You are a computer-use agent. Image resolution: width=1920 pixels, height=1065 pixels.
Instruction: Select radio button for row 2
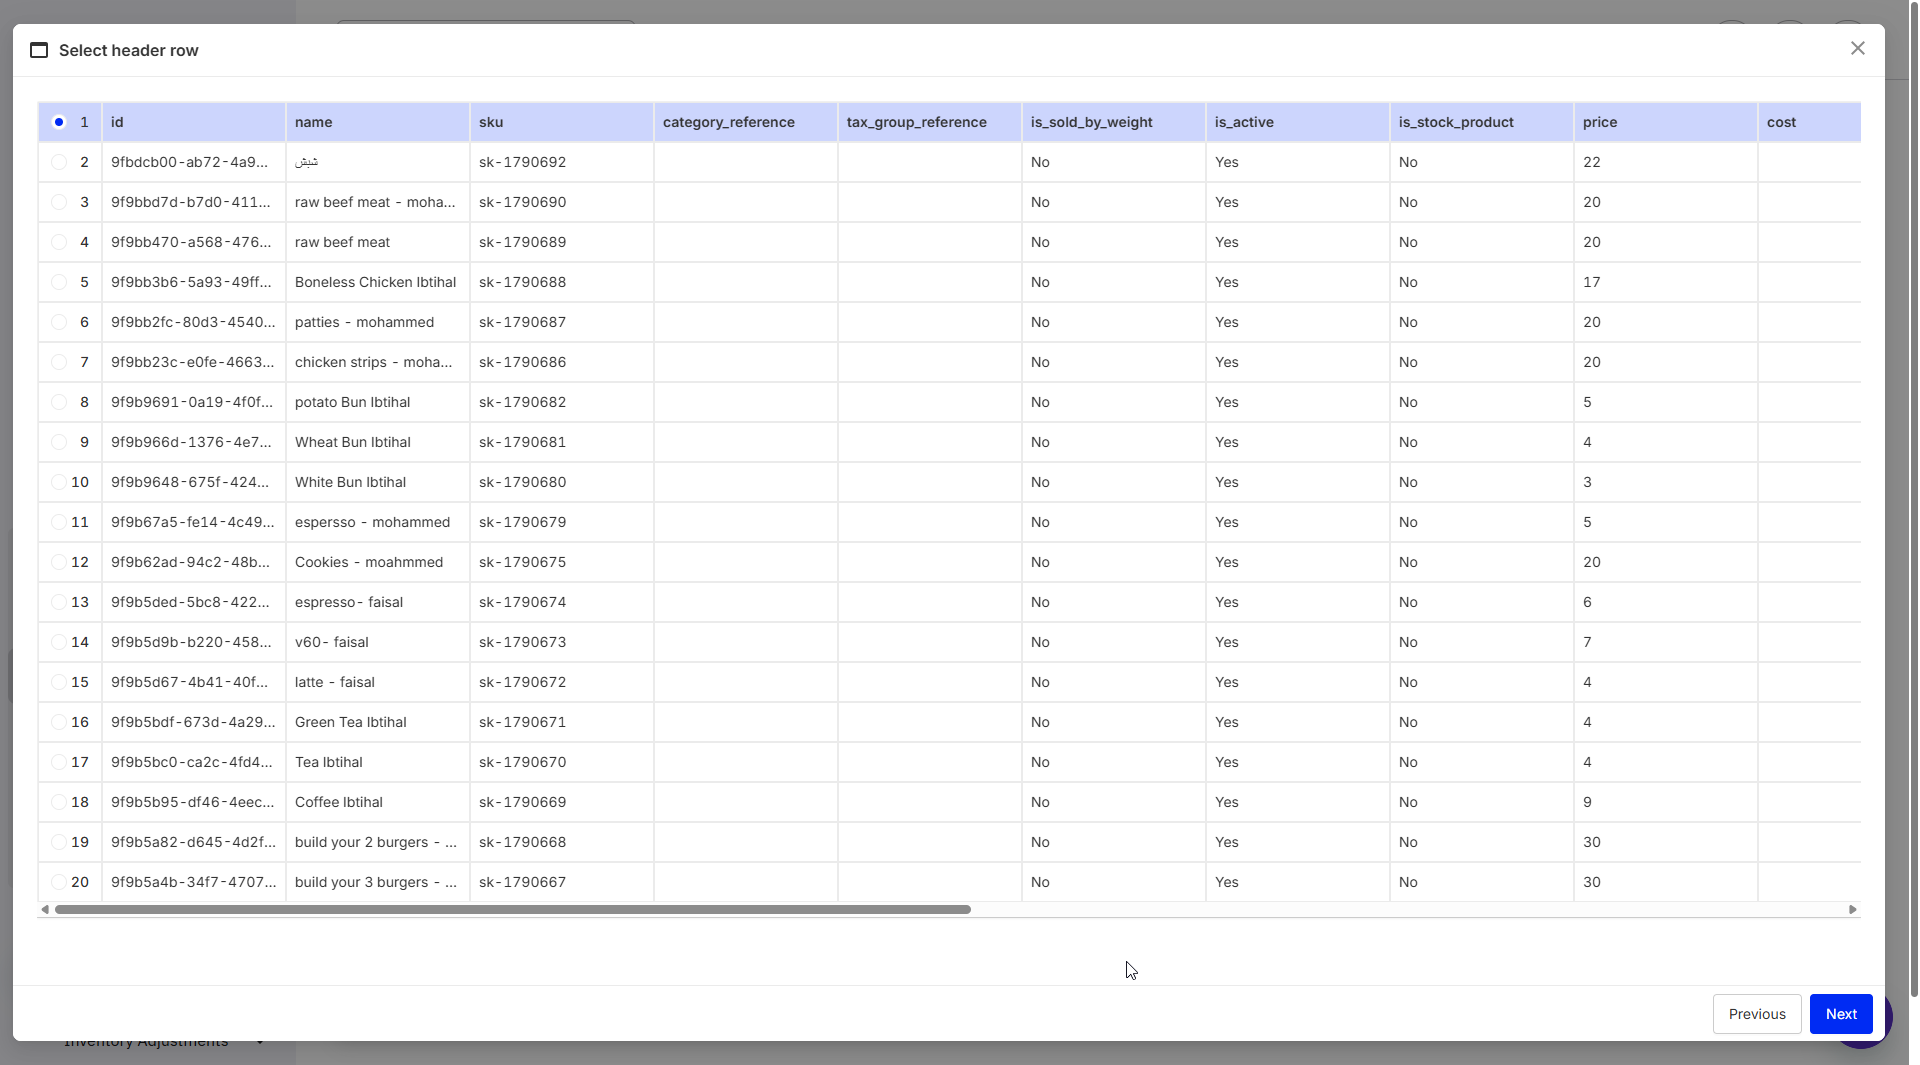[59, 162]
